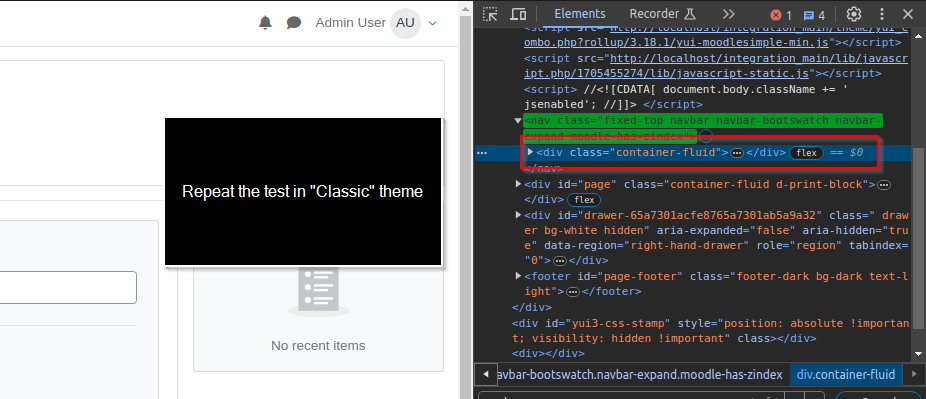Click the AU user avatar

point(405,23)
